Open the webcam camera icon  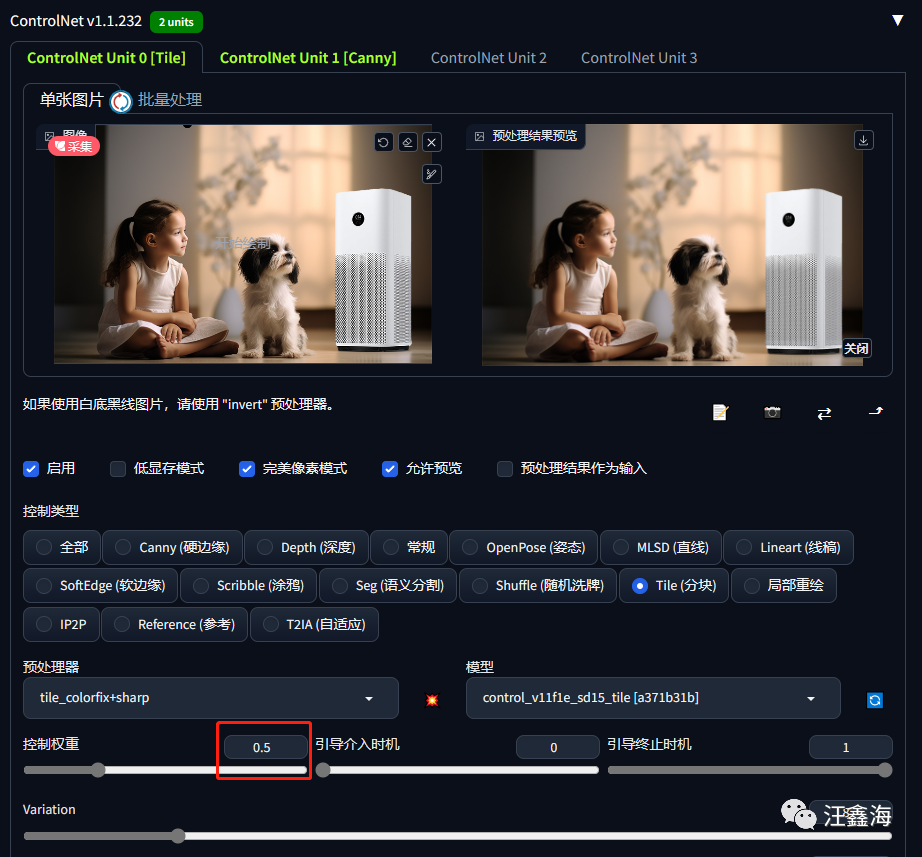click(772, 413)
